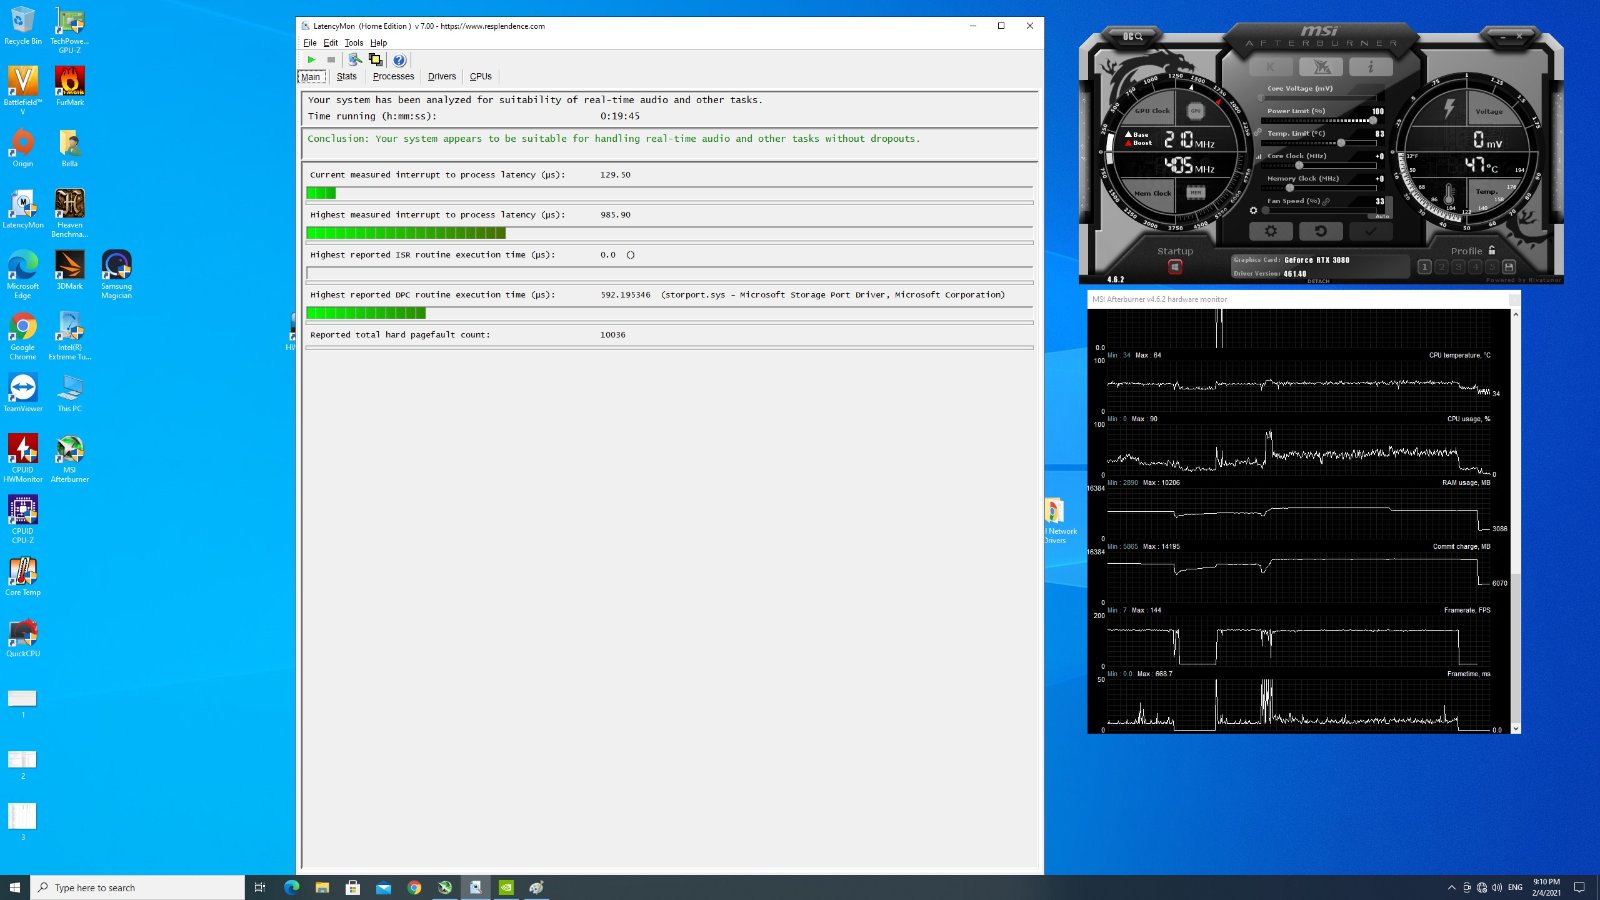Click Detach on the Afterburner monitor
The width and height of the screenshot is (1600, 900).
(x=1319, y=281)
